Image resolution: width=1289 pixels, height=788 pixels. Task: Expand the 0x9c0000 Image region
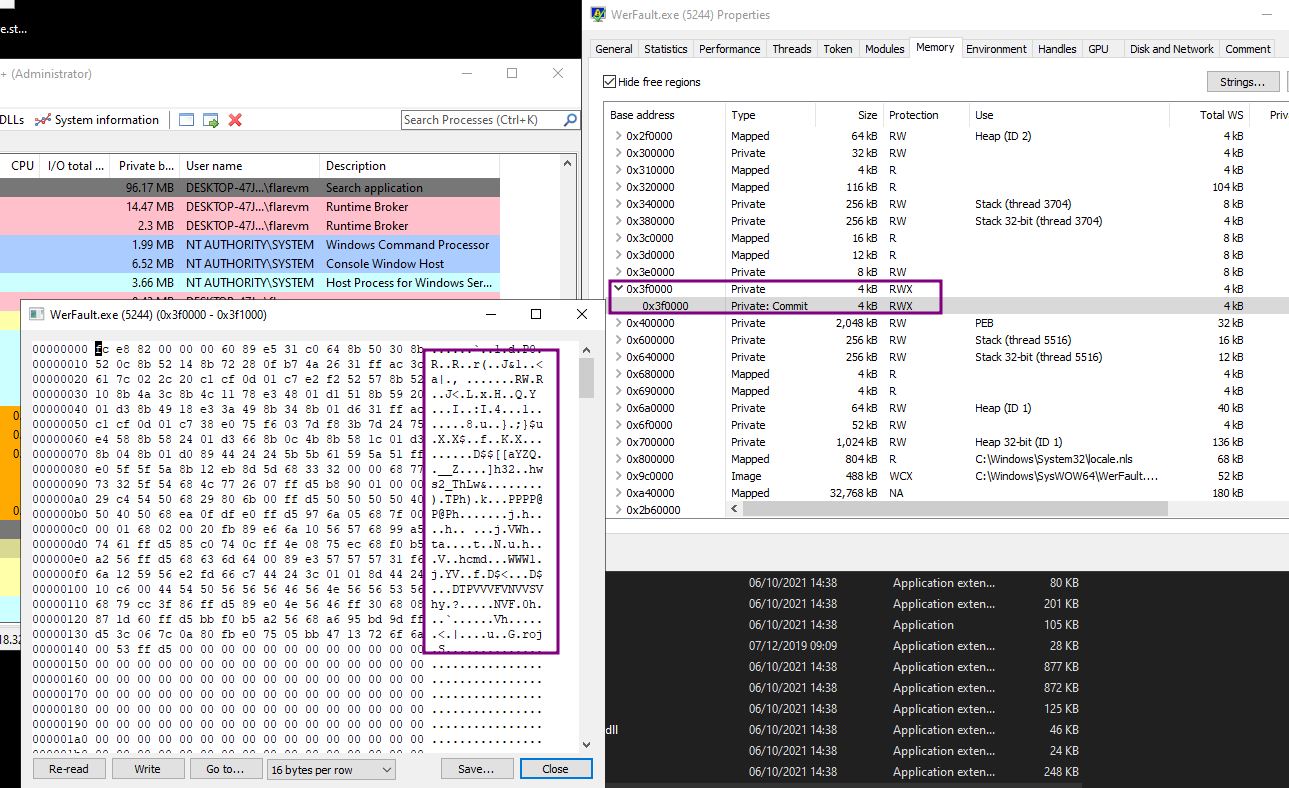[x=618, y=476]
